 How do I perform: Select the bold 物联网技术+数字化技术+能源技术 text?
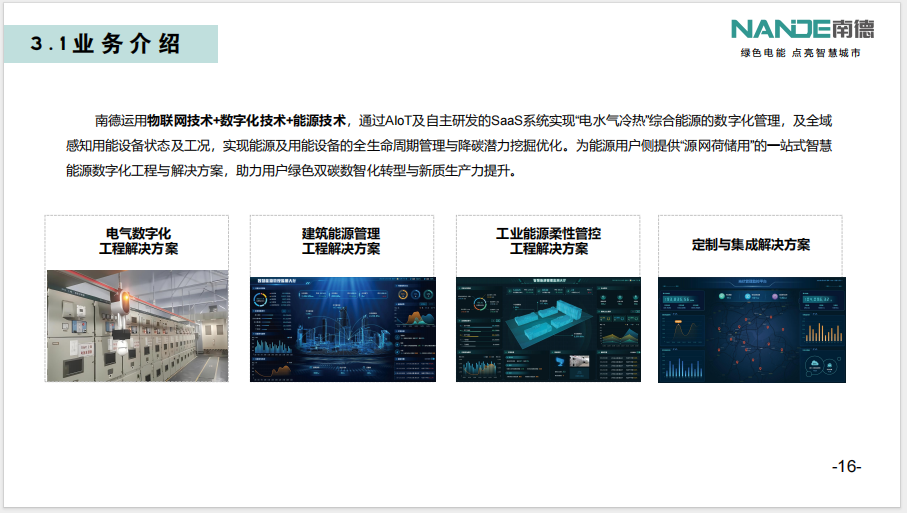(247, 121)
